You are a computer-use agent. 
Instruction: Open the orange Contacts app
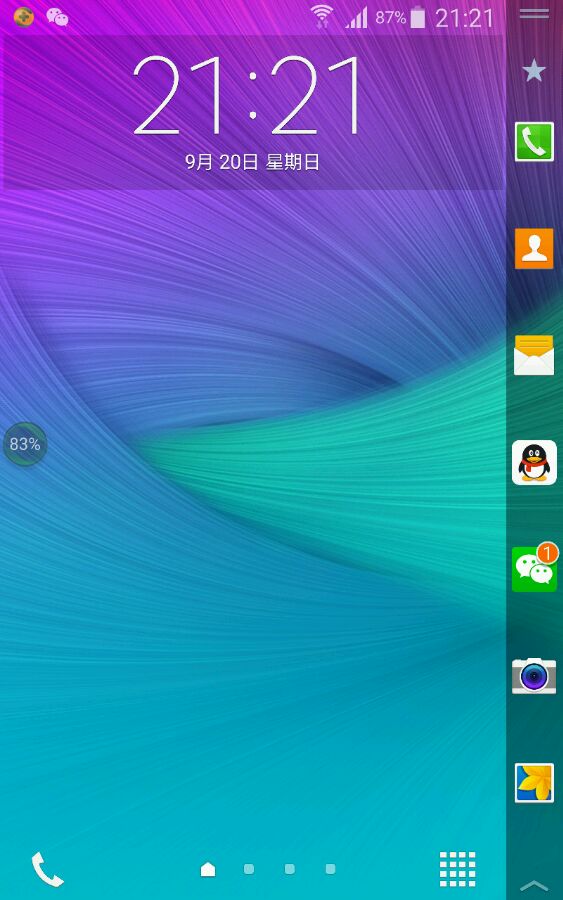[534, 249]
